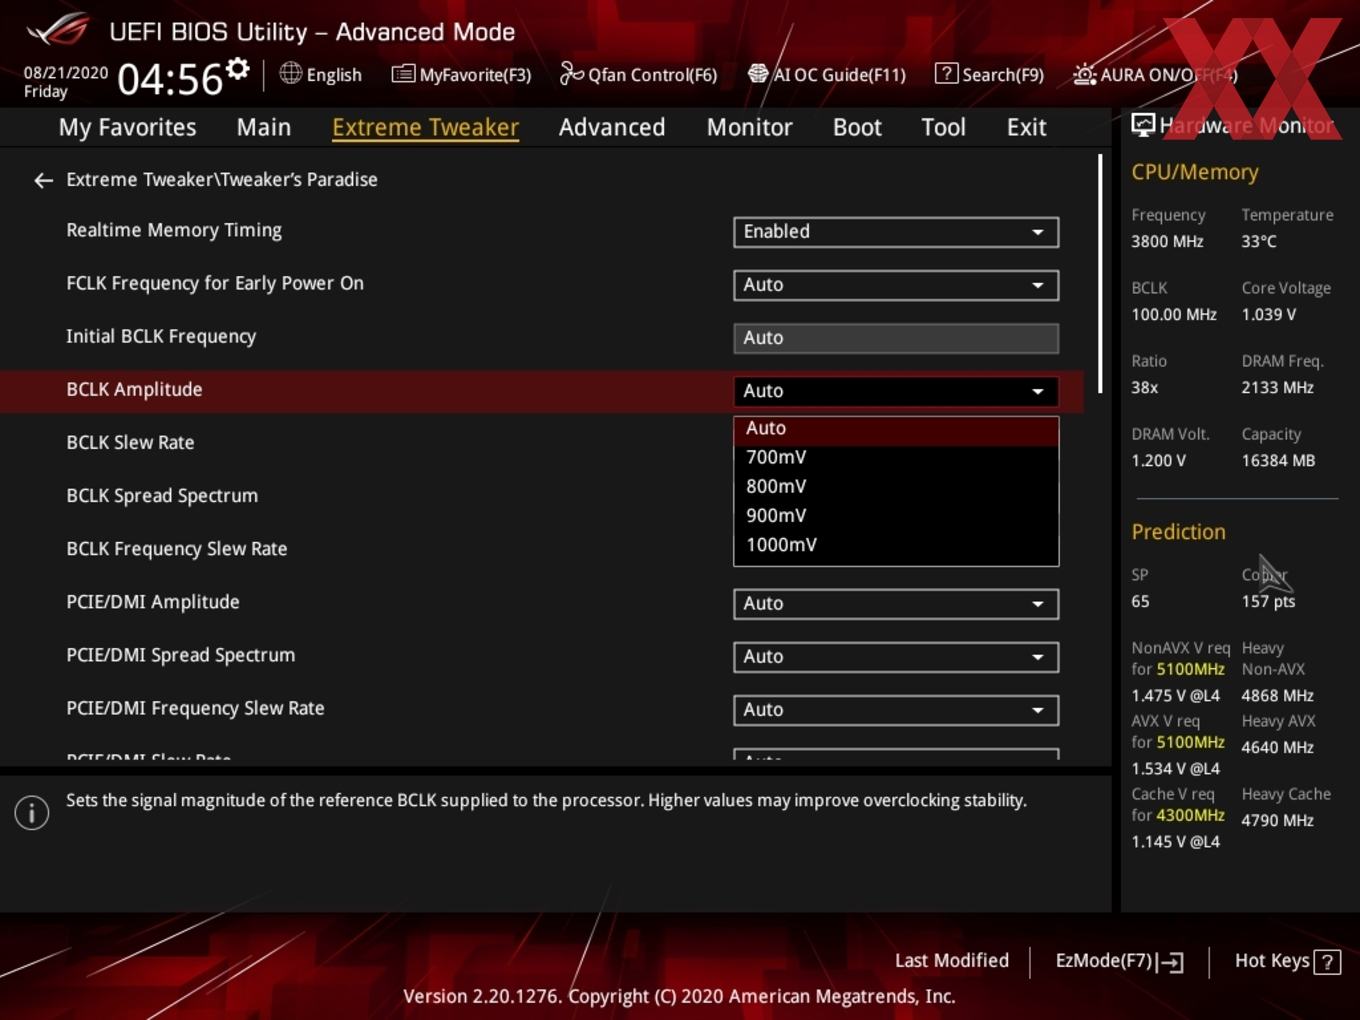1360x1020 pixels.
Task: Open MyFavorite(F3) list
Action: (461, 74)
